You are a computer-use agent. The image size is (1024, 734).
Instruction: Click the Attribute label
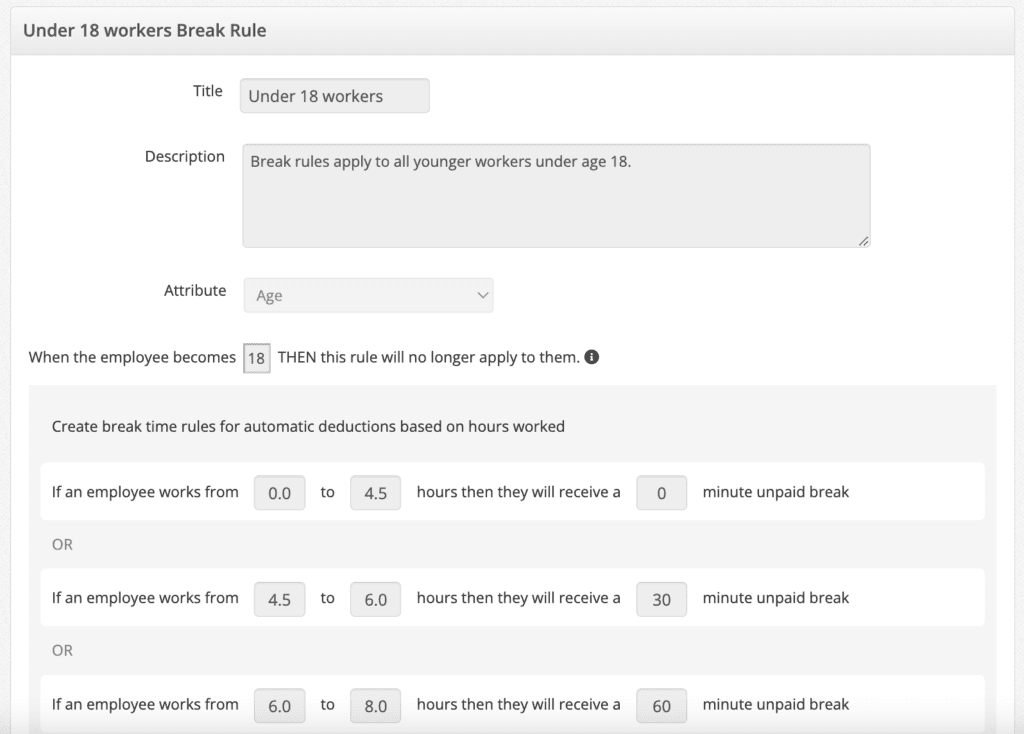(x=195, y=291)
